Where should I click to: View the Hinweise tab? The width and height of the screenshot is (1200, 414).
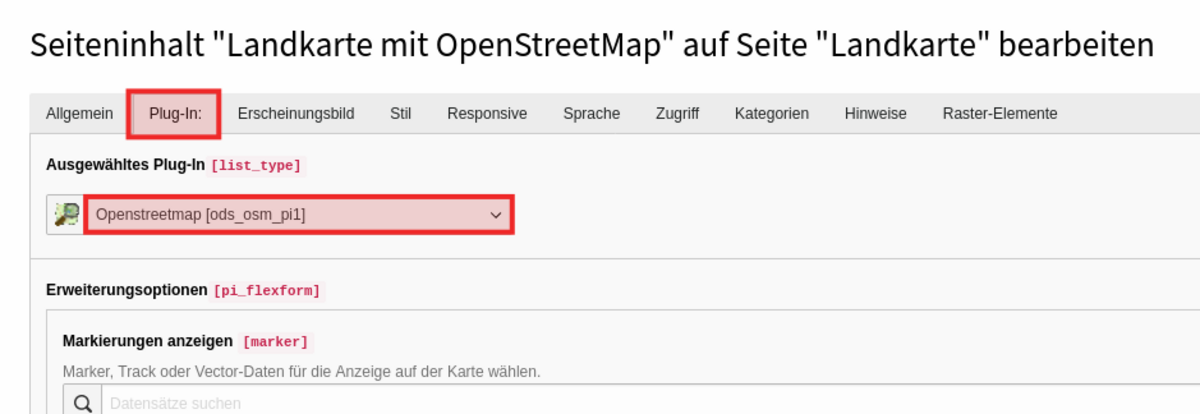(875, 114)
